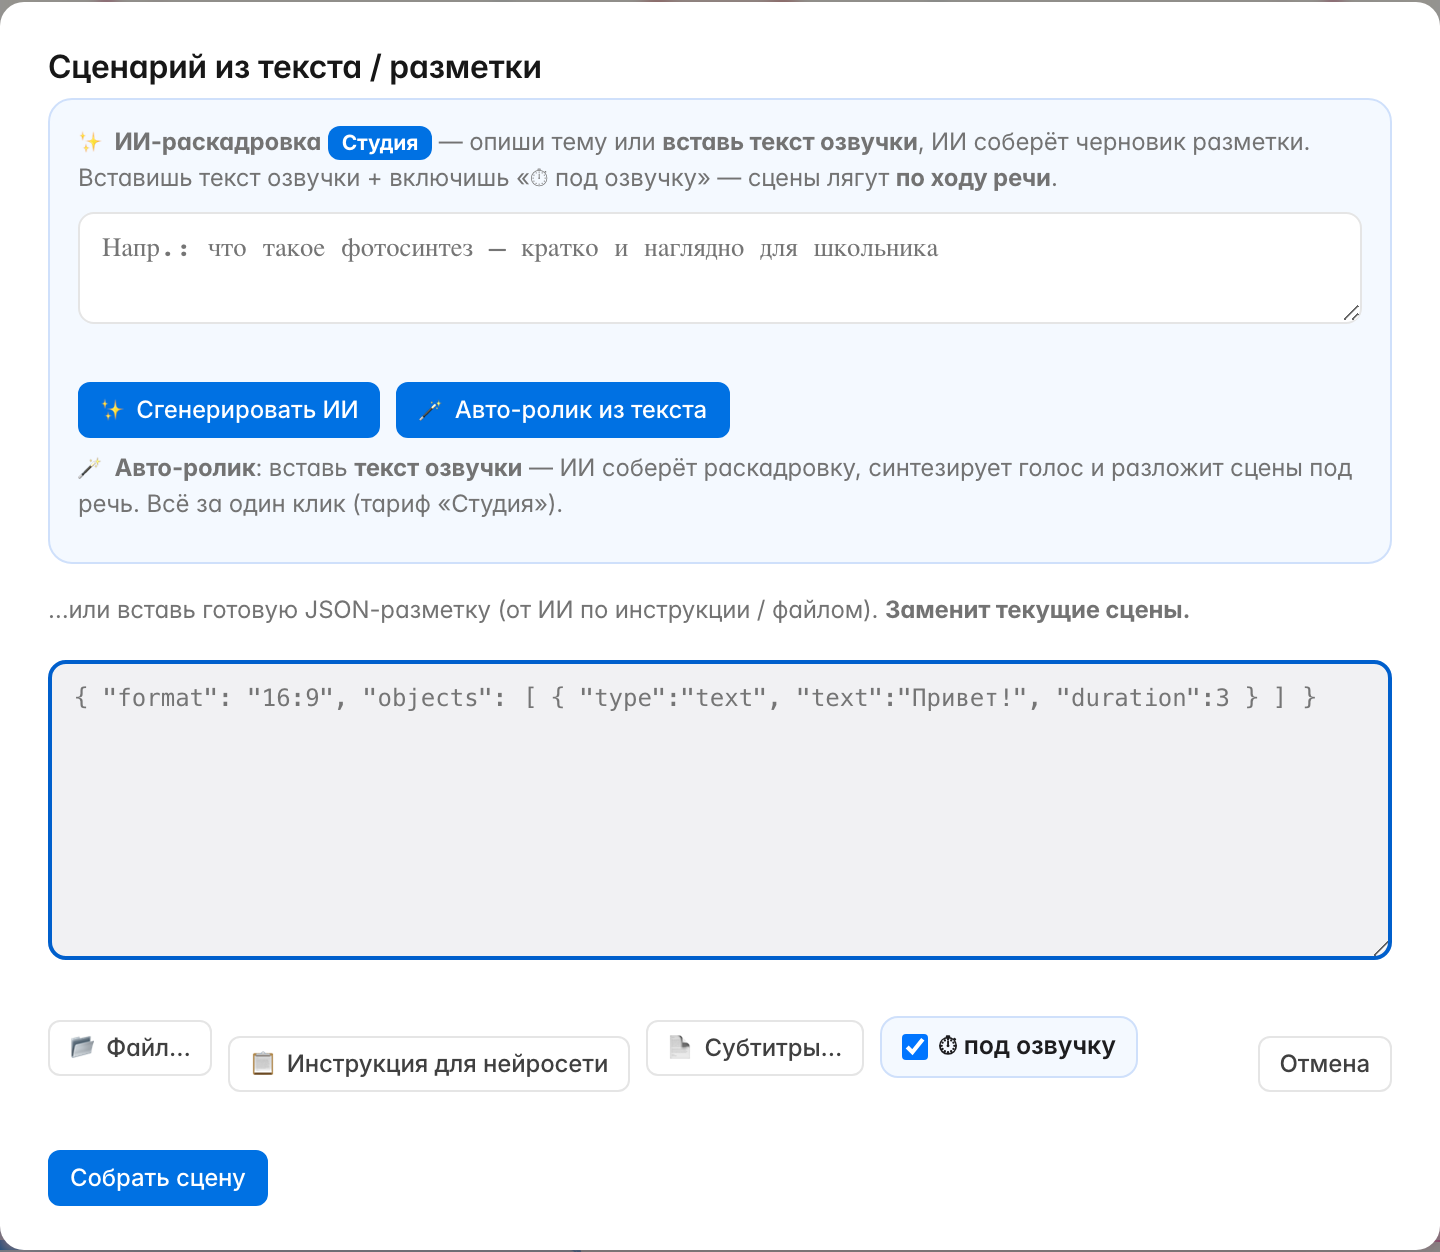
Task: Click the bold text «Заменит текущие сцены.»
Action: coord(1037,610)
